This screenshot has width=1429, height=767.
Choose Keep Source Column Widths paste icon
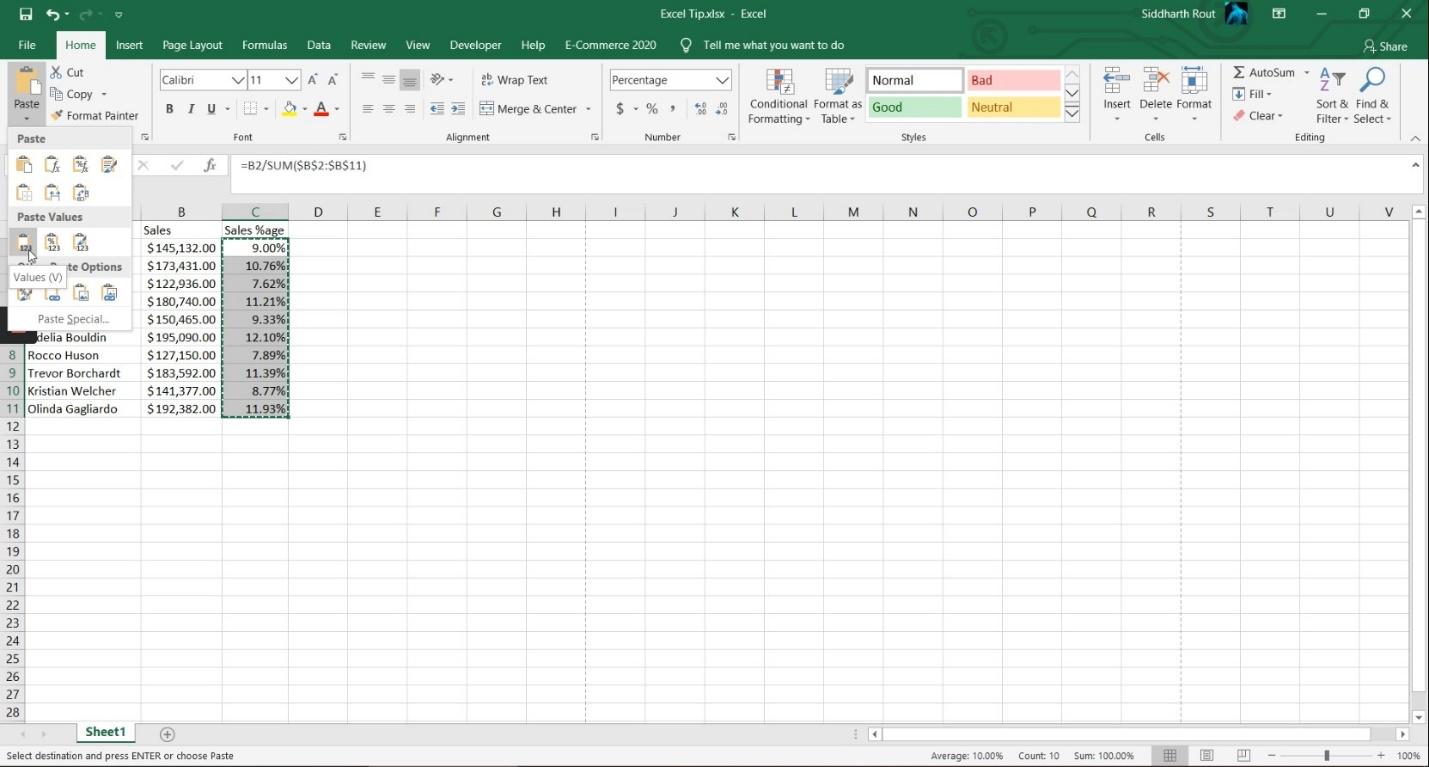click(52, 193)
